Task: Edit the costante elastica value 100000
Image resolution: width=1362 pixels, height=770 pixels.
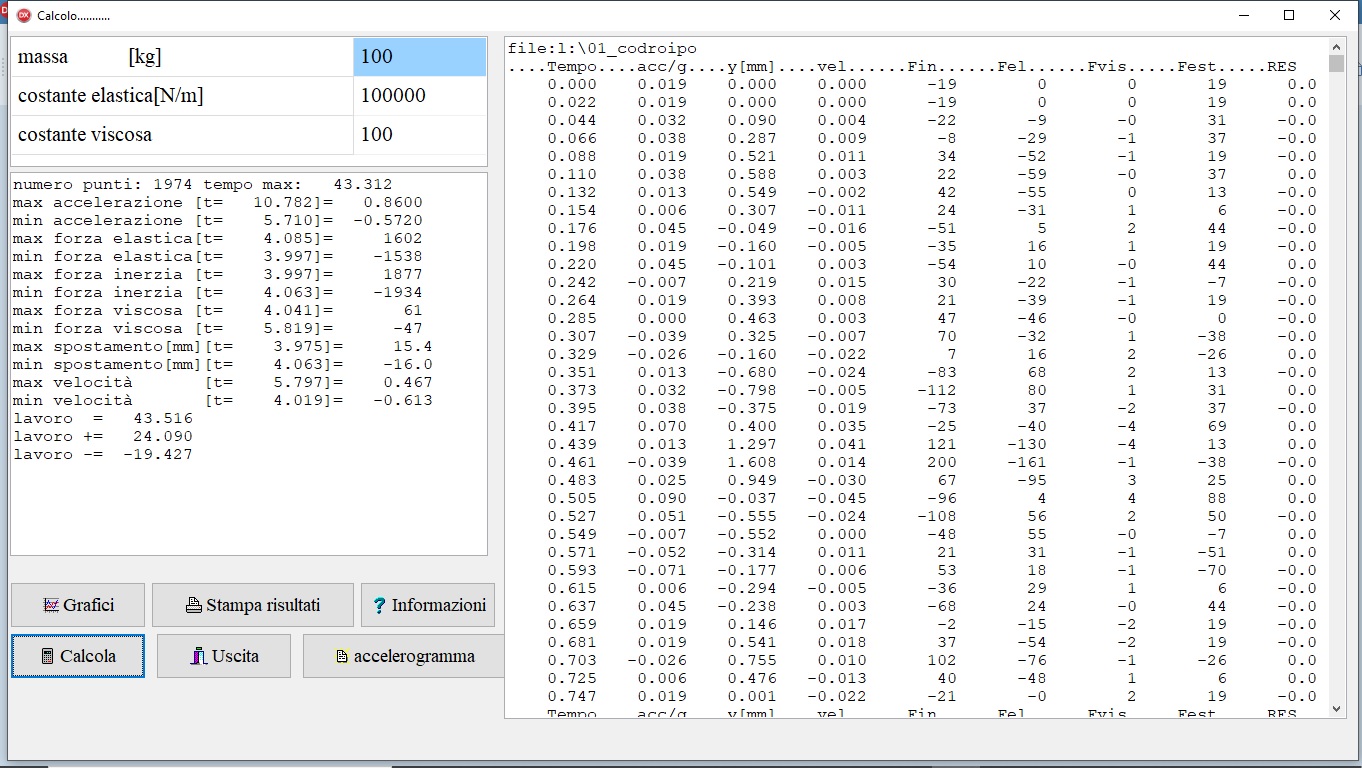Action: (x=420, y=96)
